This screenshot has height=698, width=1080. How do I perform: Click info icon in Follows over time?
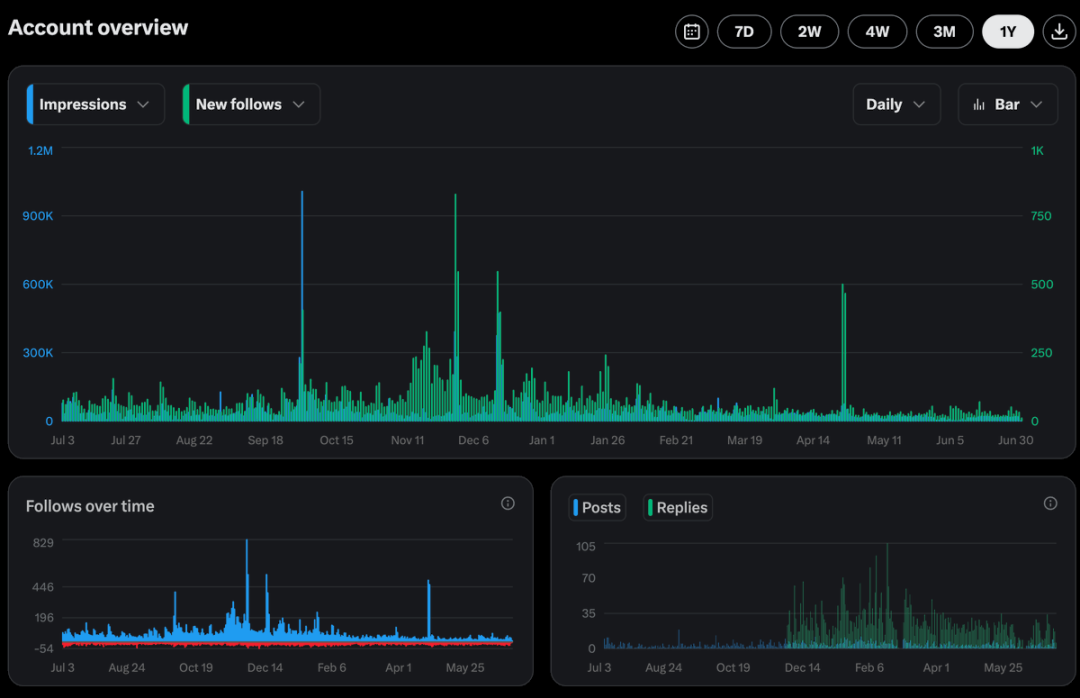508,503
